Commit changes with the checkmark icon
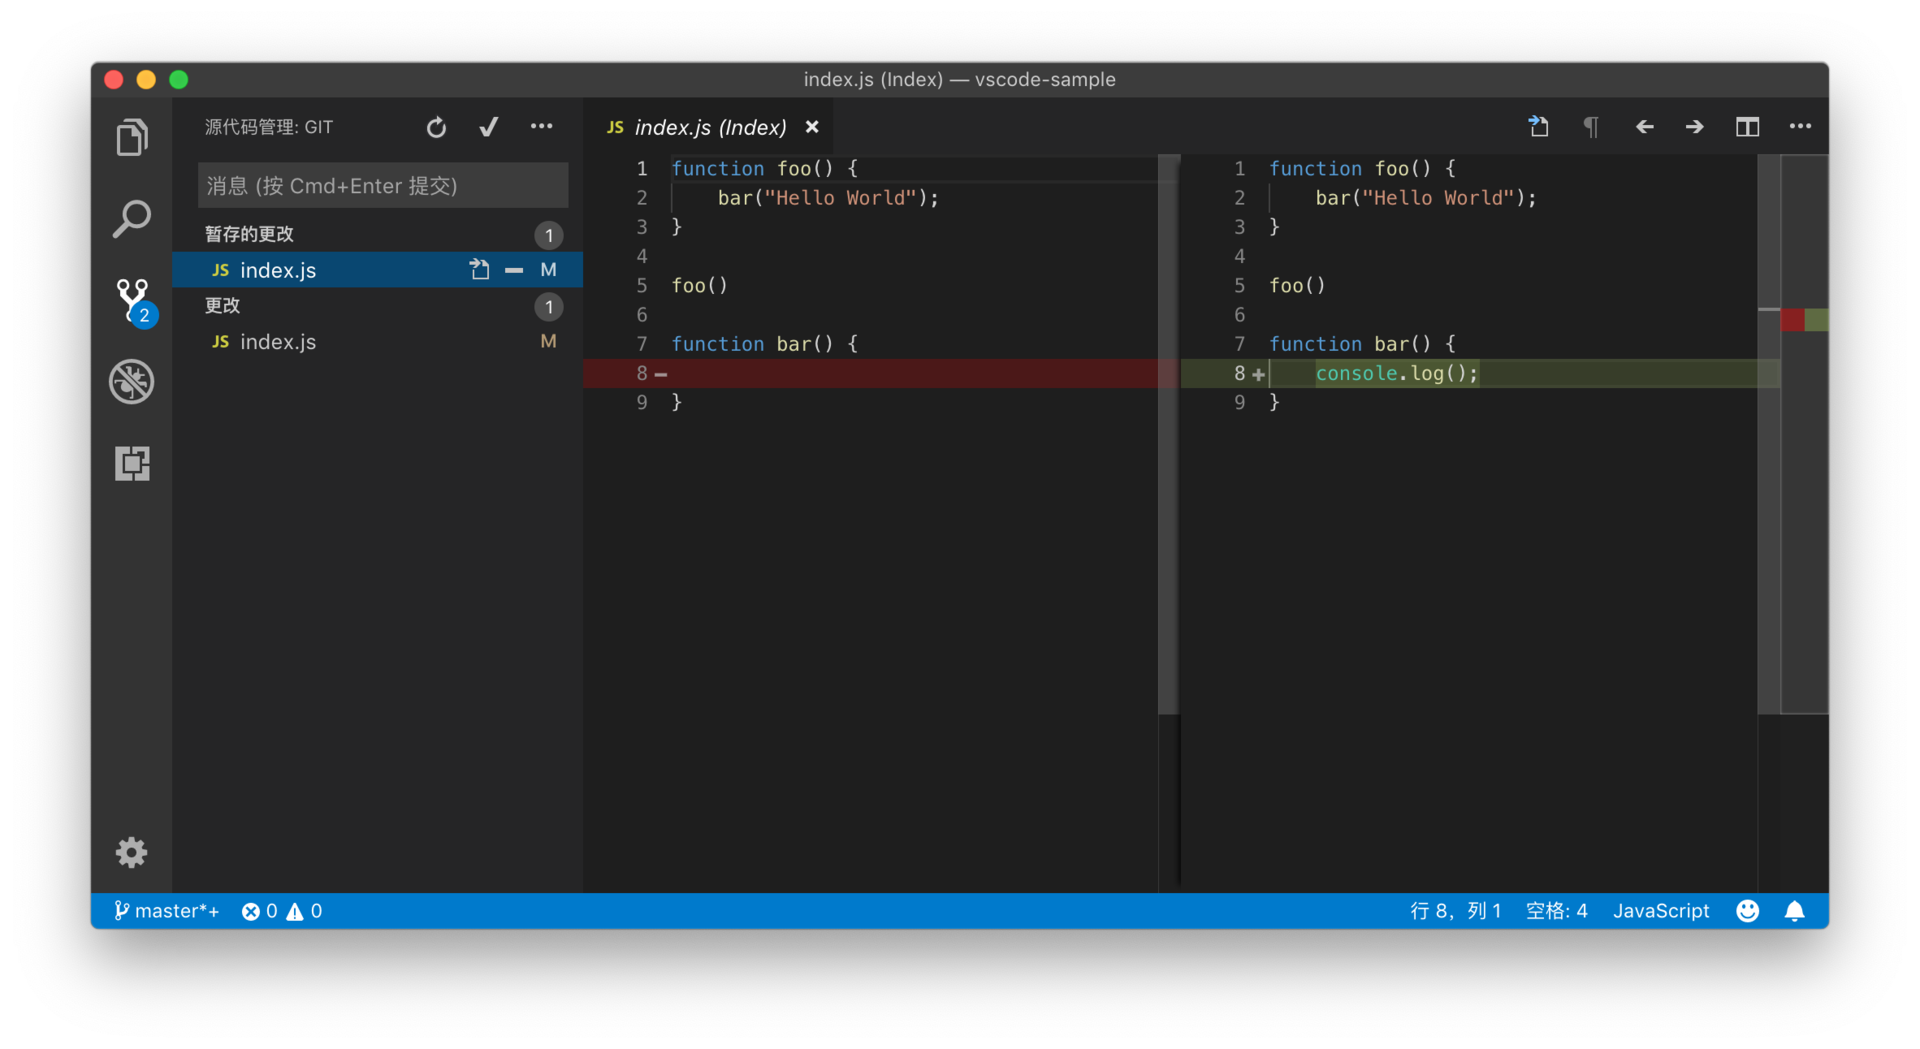Image resolution: width=1920 pixels, height=1049 pixels. (489, 127)
